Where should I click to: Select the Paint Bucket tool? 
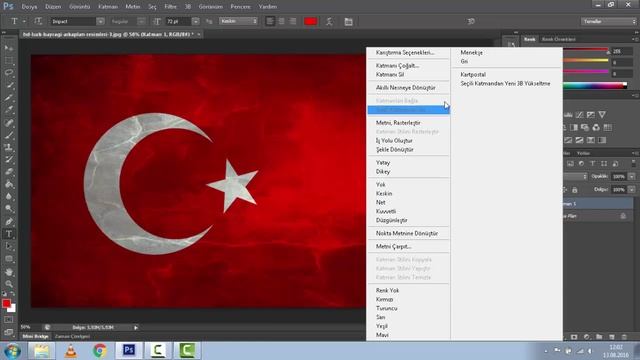9,184
